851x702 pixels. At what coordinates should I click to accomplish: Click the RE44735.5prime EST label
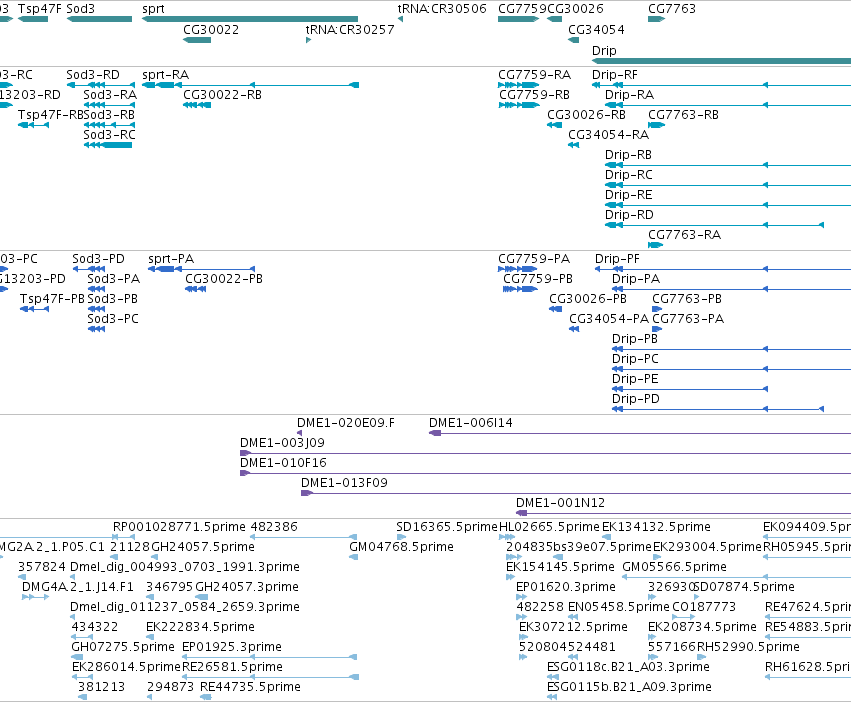click(x=250, y=687)
